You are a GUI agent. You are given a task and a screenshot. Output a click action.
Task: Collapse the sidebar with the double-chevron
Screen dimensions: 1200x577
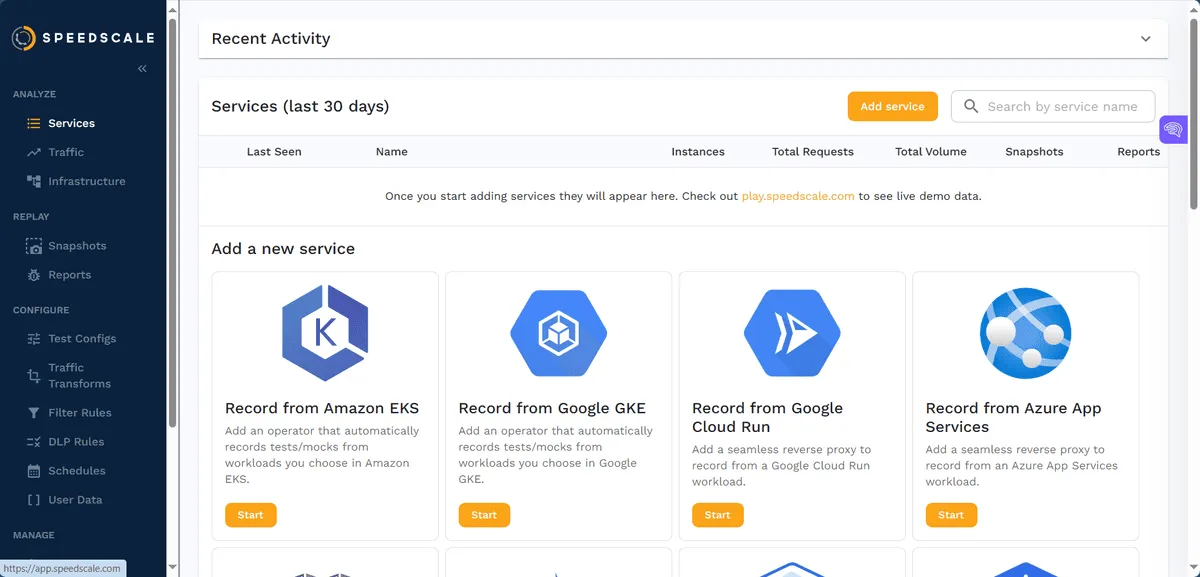click(141, 68)
